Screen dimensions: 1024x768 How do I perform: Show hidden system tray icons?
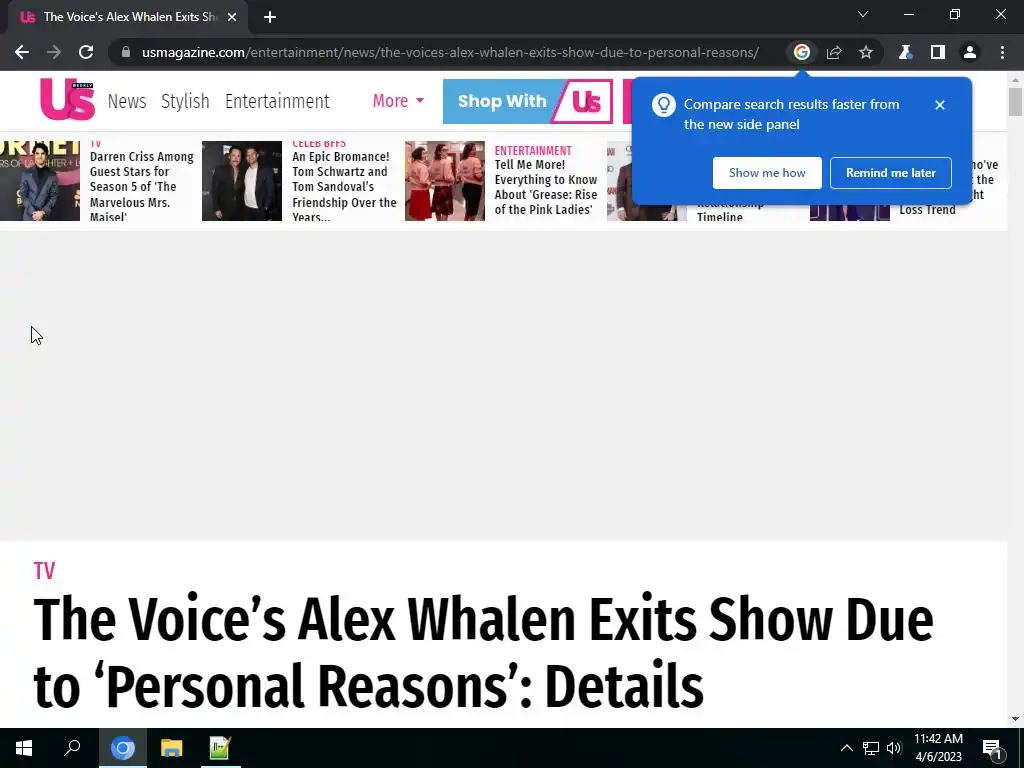click(846, 748)
